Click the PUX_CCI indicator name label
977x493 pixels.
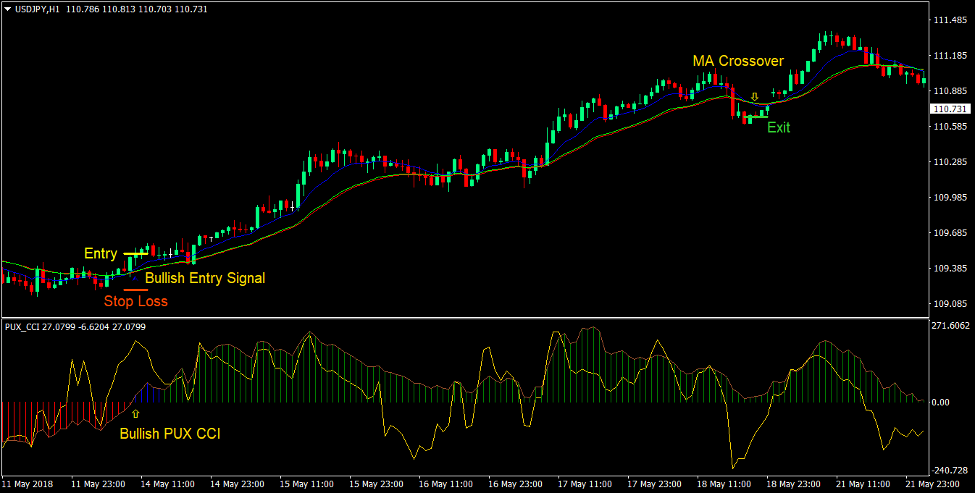click(x=22, y=327)
